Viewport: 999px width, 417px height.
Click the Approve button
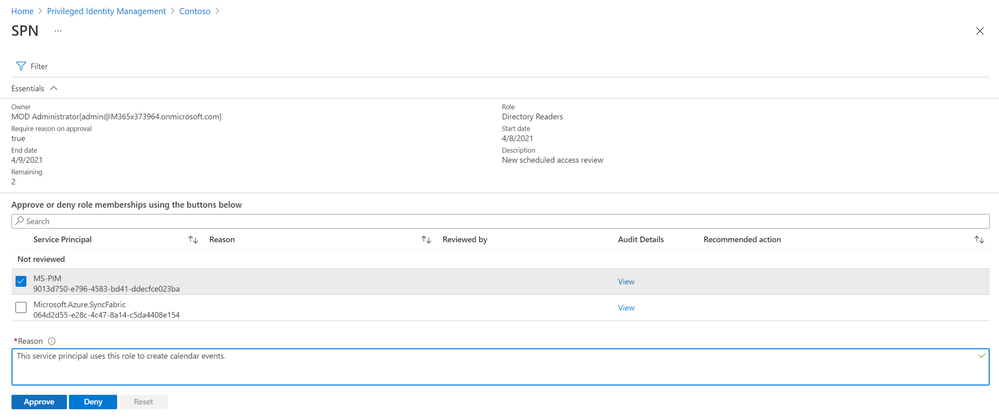coord(39,402)
